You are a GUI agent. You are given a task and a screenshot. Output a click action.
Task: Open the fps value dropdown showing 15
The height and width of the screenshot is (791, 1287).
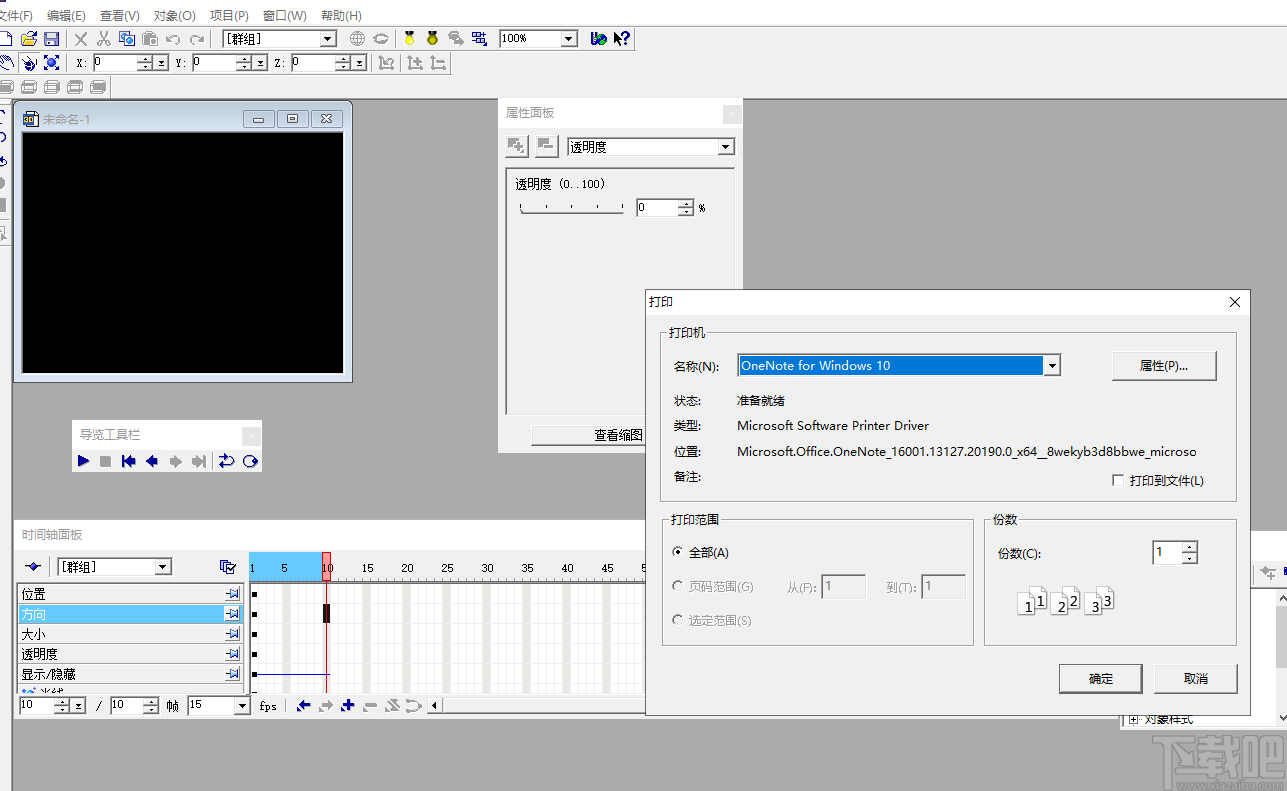coord(243,705)
